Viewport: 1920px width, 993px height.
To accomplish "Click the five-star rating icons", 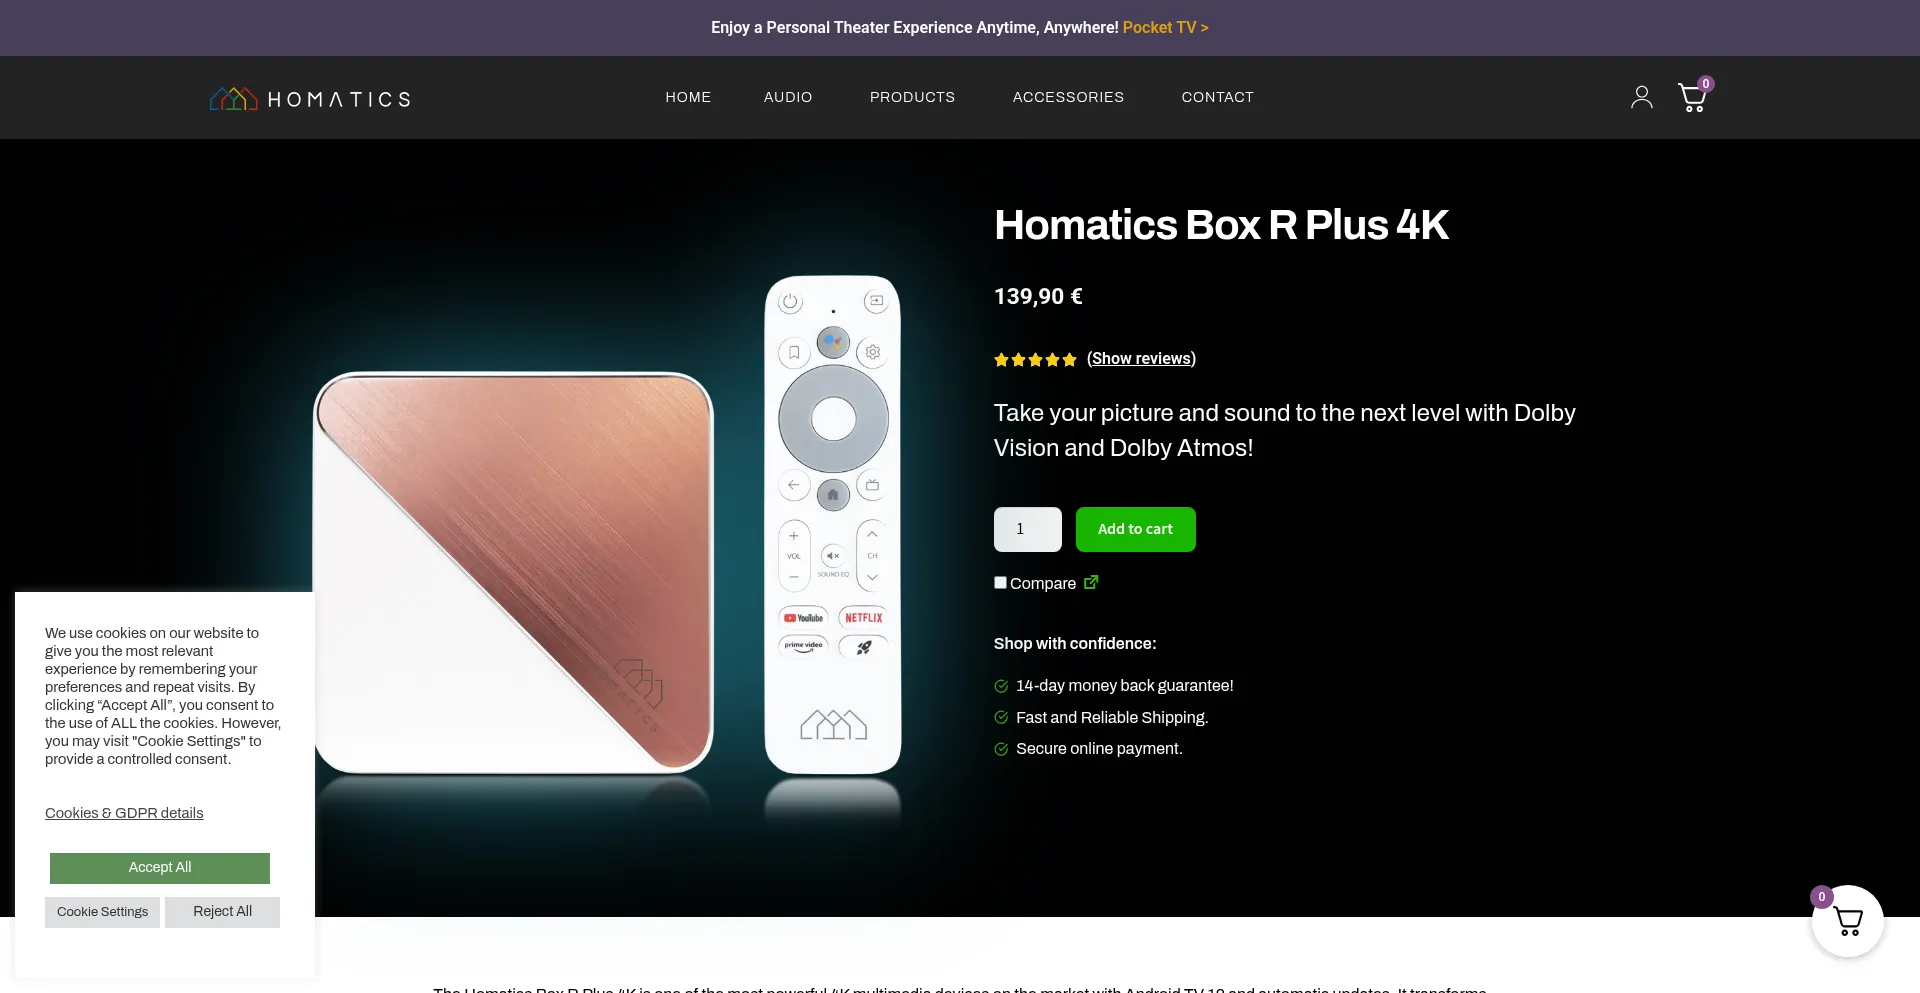I will [x=1035, y=360].
